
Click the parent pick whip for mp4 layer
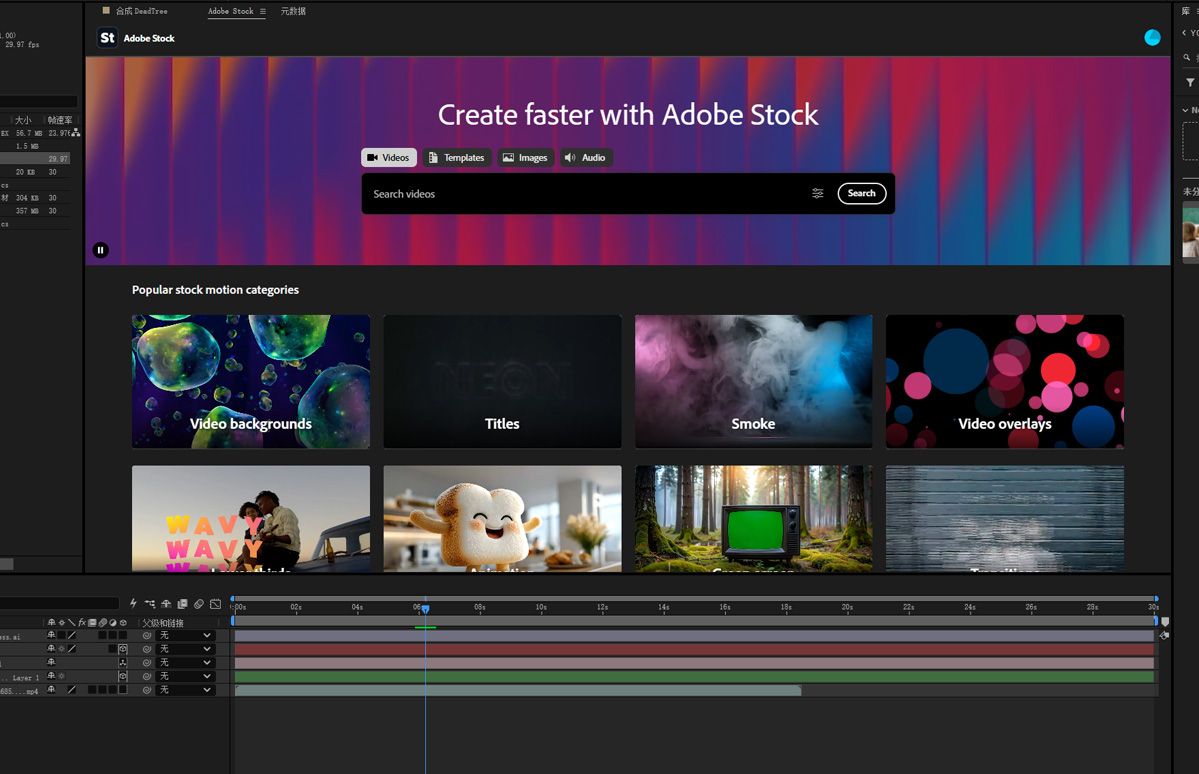point(147,690)
